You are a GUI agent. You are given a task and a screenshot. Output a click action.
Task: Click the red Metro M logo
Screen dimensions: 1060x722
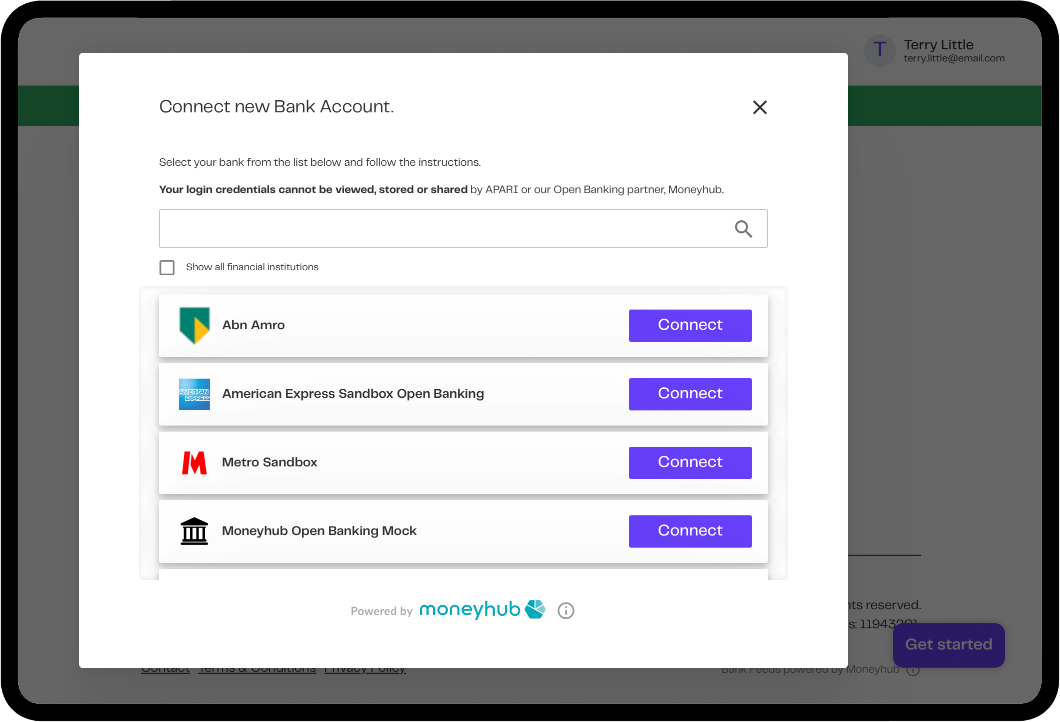point(195,463)
